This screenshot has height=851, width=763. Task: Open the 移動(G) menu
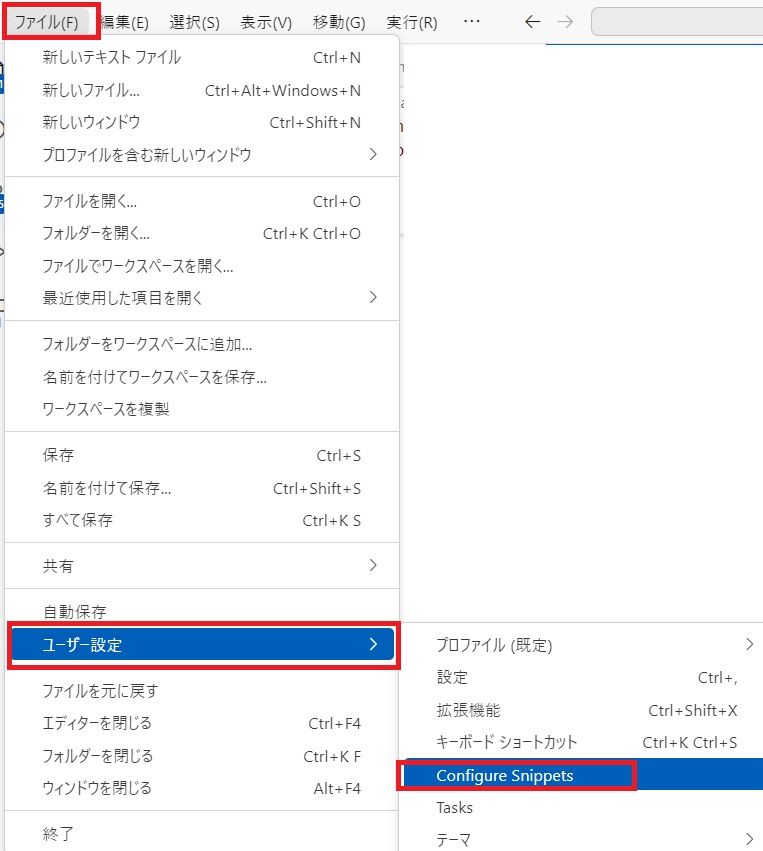(339, 22)
